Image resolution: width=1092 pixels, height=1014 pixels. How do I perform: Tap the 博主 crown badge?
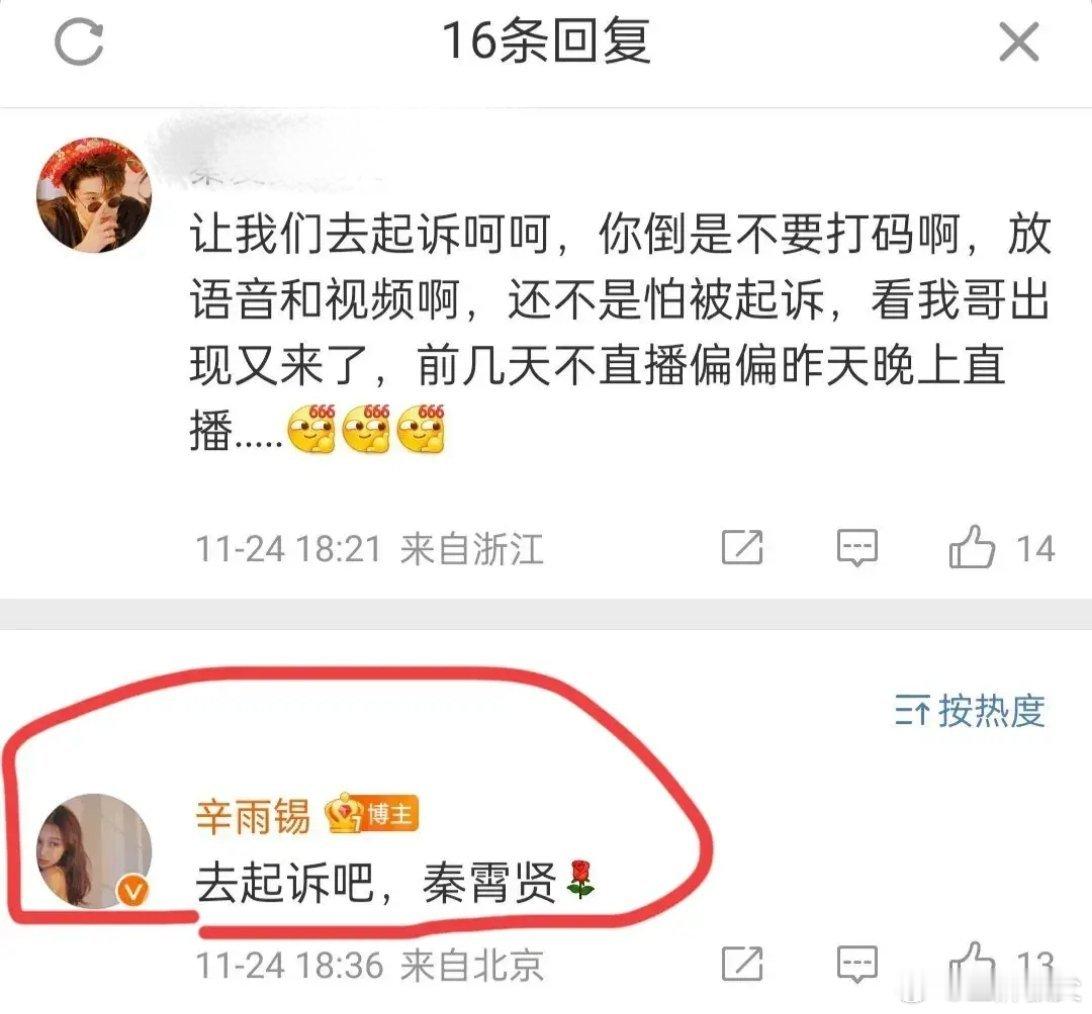tap(372, 813)
